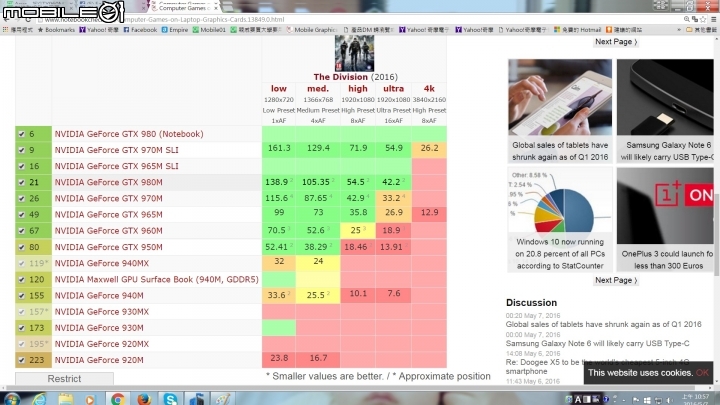
Task: Open The Division game title link
Action: (x=340, y=77)
